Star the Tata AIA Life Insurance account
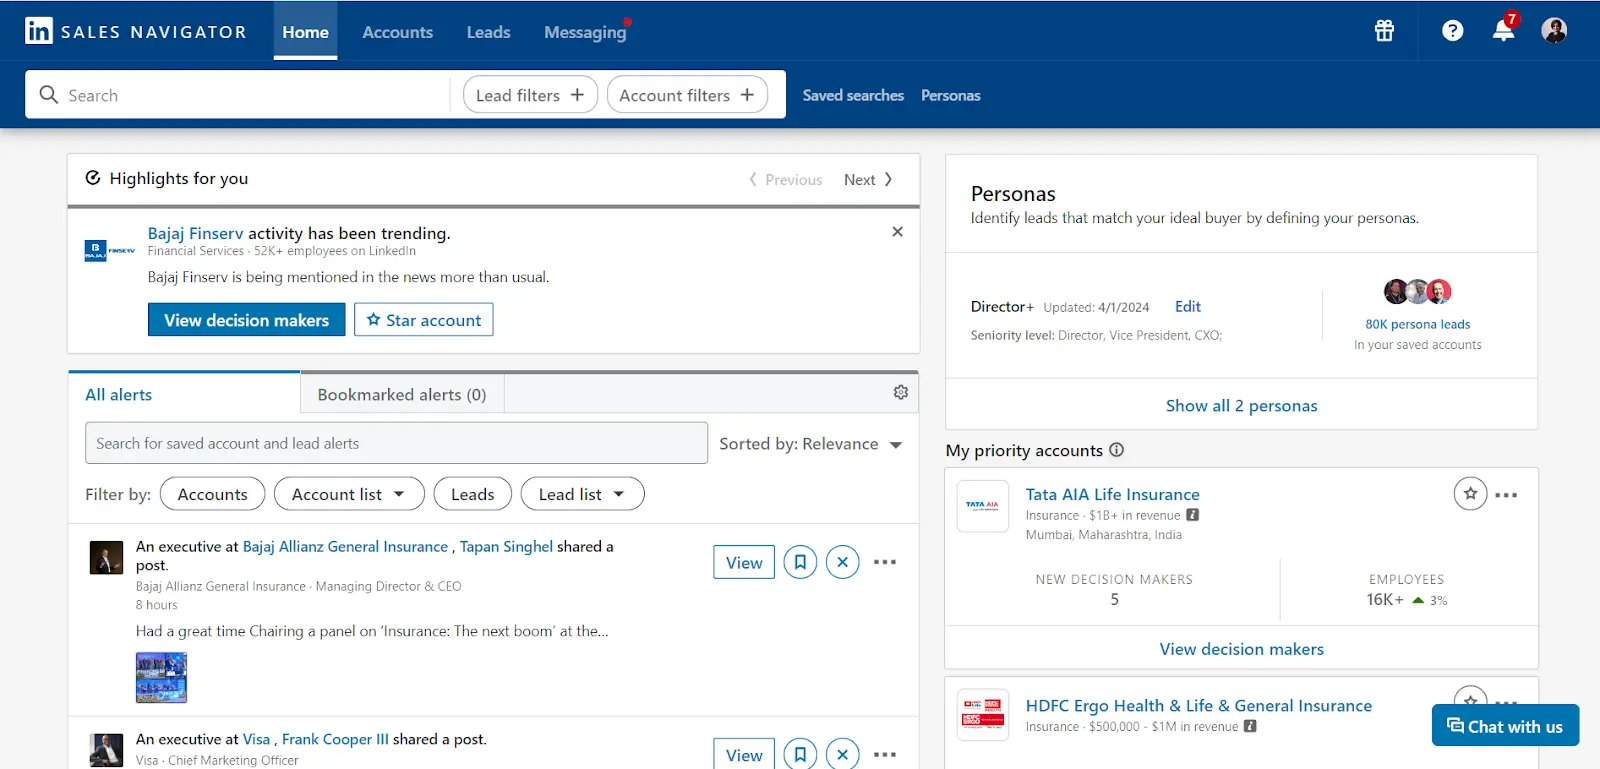Image resolution: width=1600 pixels, height=769 pixels. 1470,493
